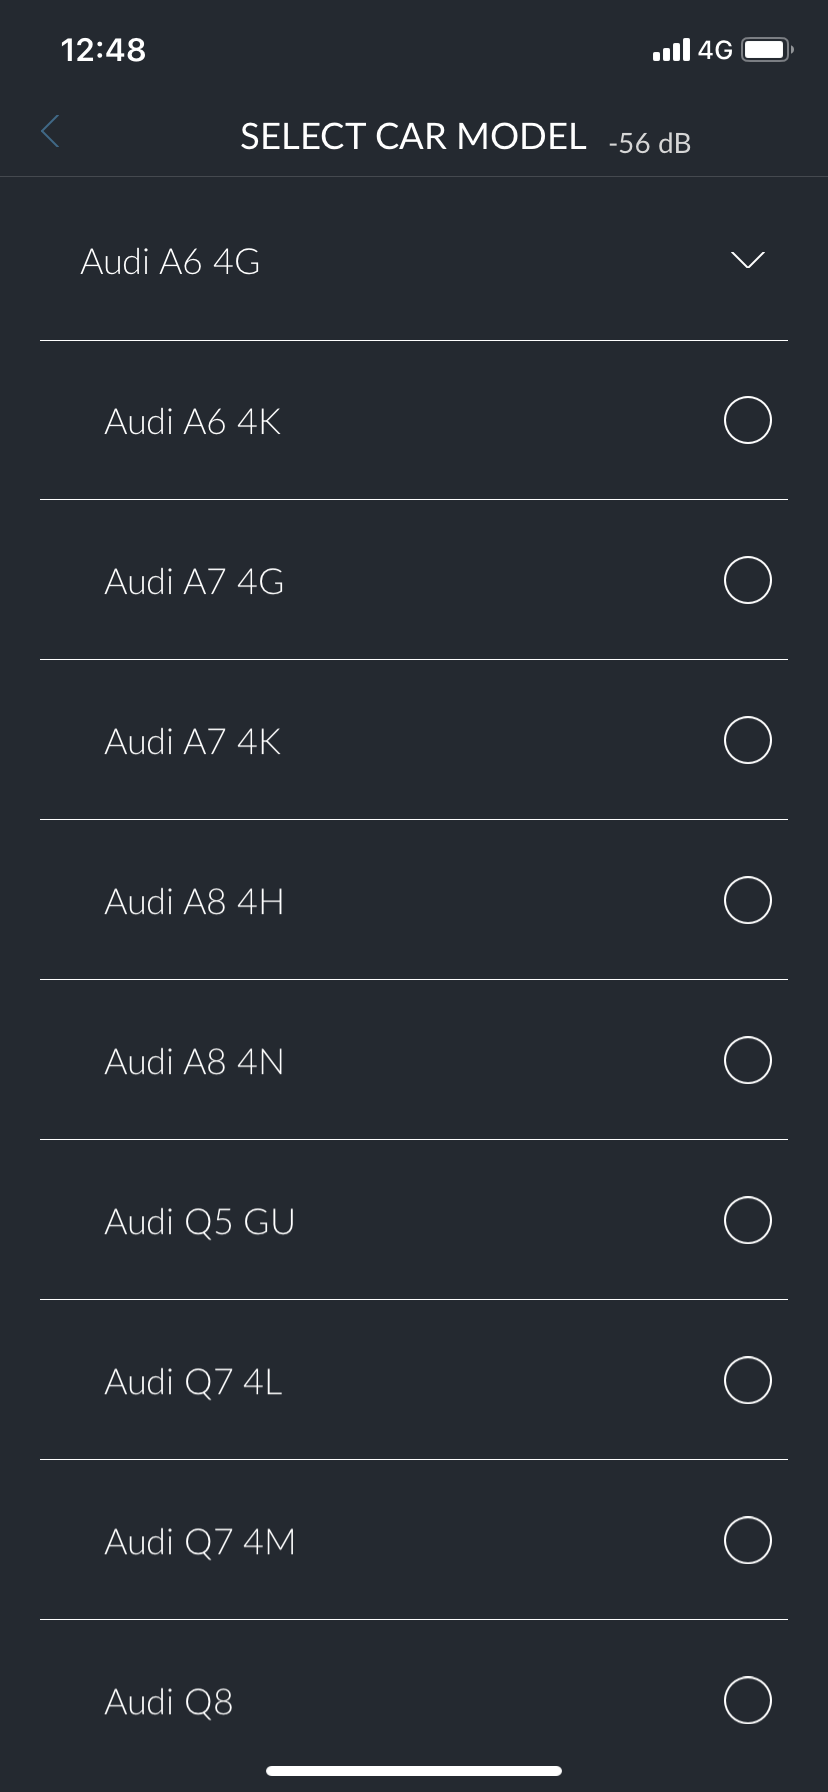Tap the Audi A8 4H list label
The height and width of the screenshot is (1792, 828).
tap(194, 902)
